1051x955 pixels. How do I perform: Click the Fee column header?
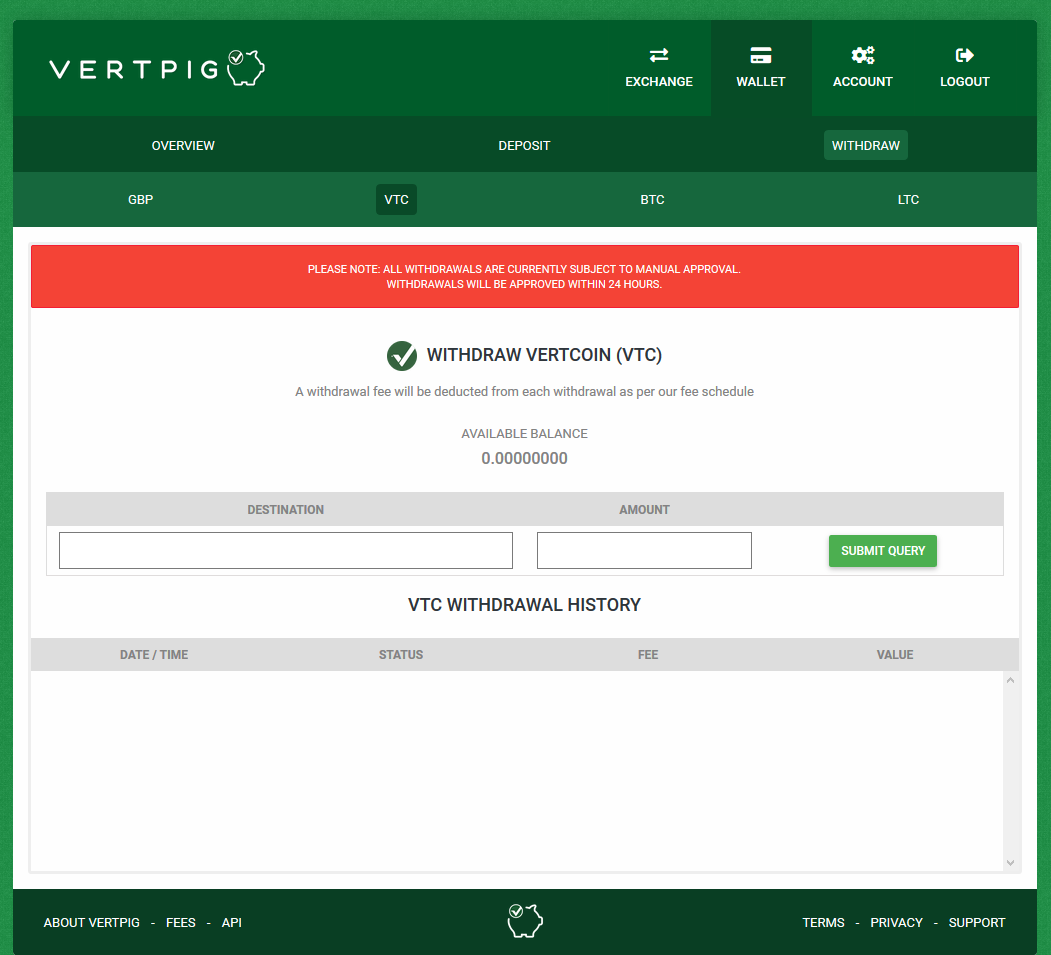pyautogui.click(x=648, y=655)
